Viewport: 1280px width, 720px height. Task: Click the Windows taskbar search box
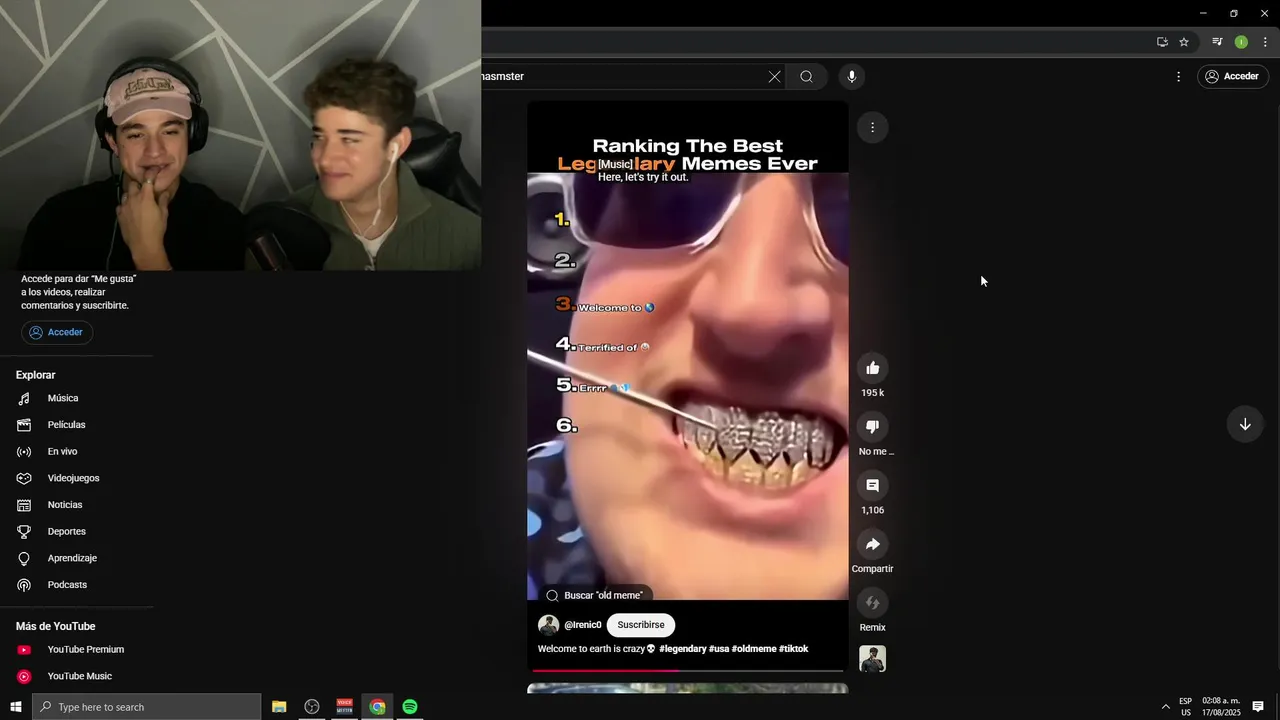[x=147, y=707]
